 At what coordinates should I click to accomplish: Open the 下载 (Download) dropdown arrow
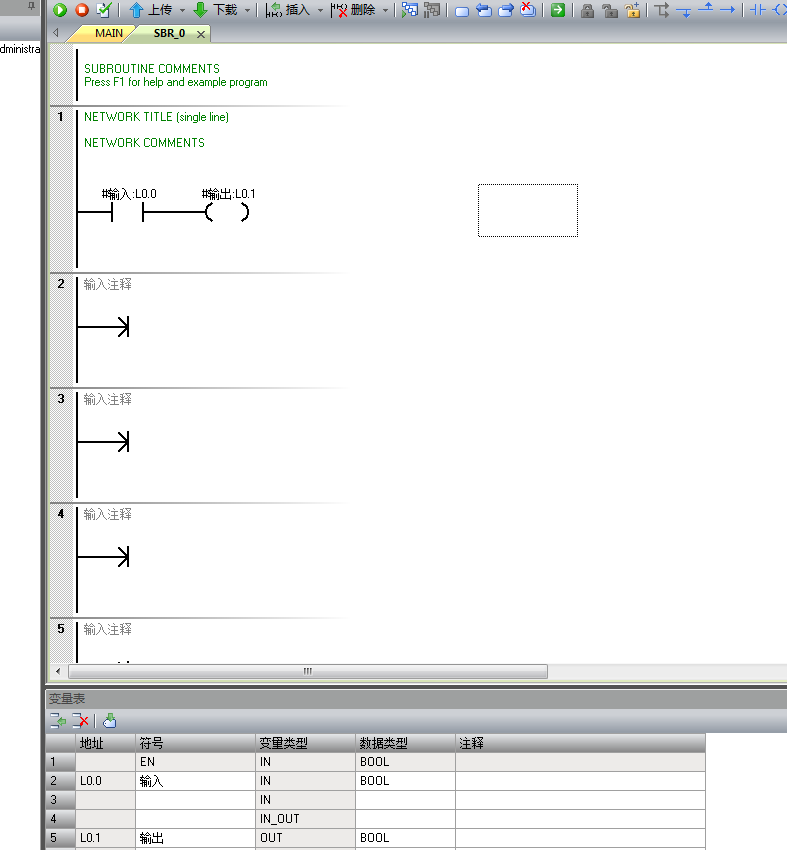(x=247, y=10)
